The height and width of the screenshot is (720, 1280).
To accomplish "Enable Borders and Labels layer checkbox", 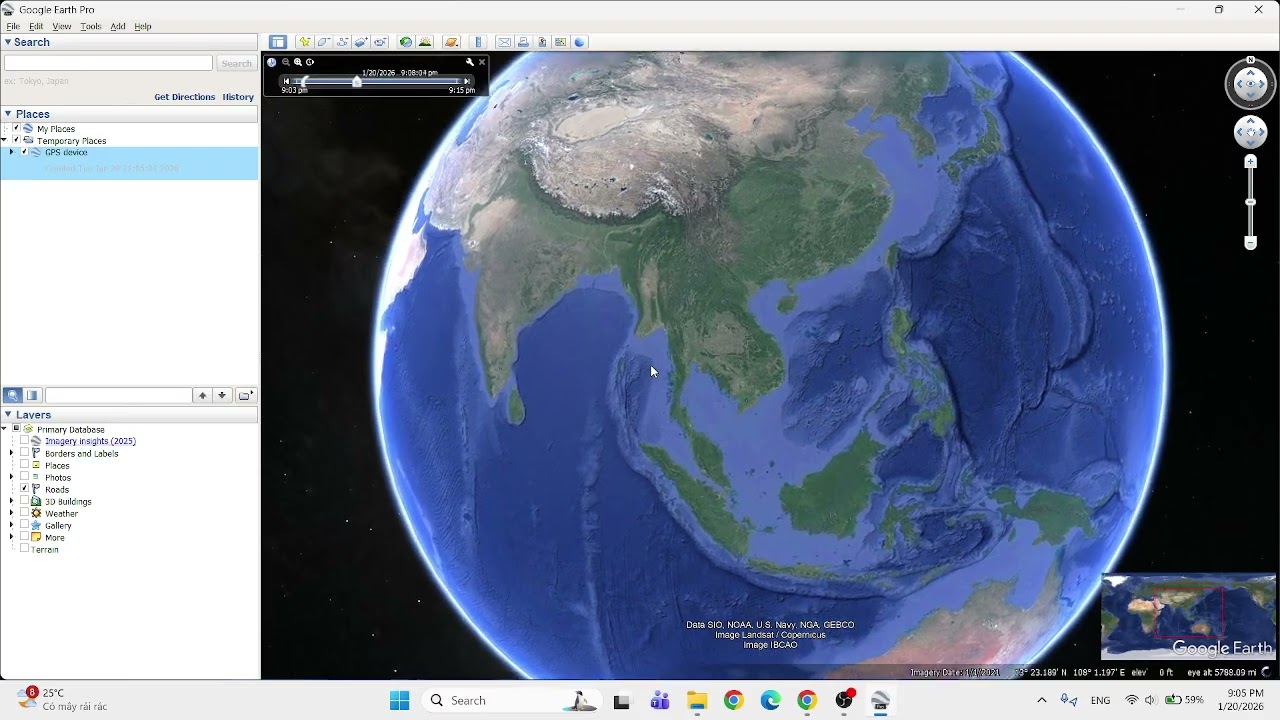I will pyautogui.click(x=24, y=453).
